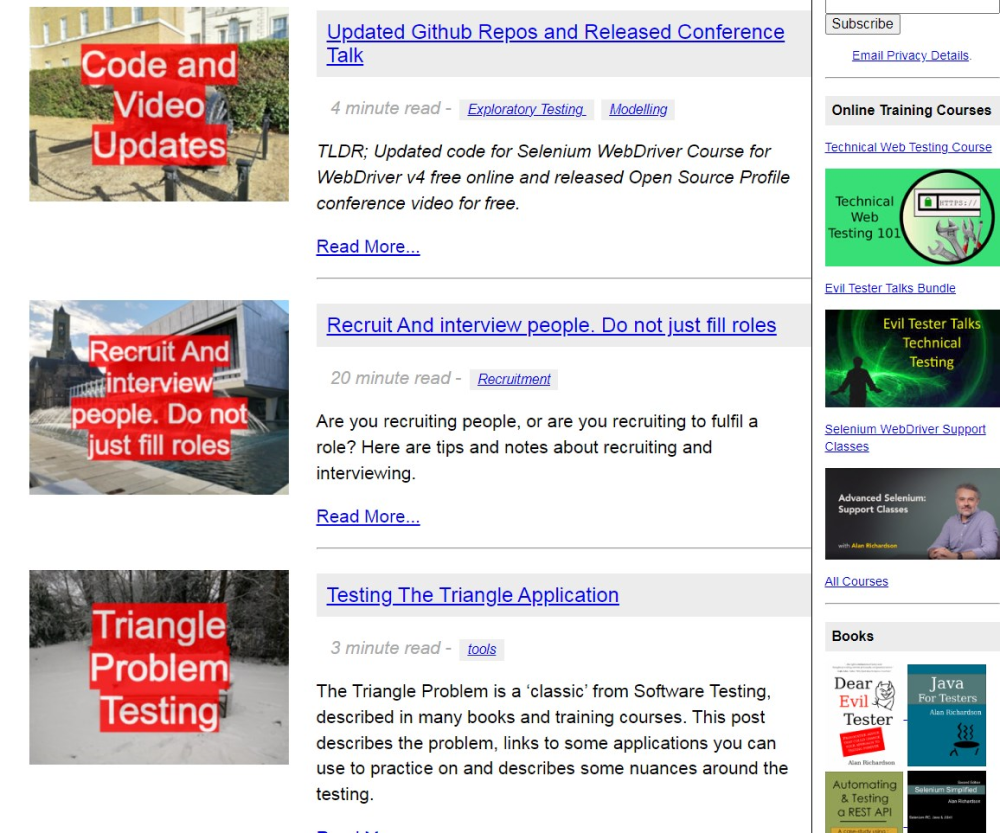Click the Java For Testers book cover
The image size is (1000, 833).
point(946,715)
